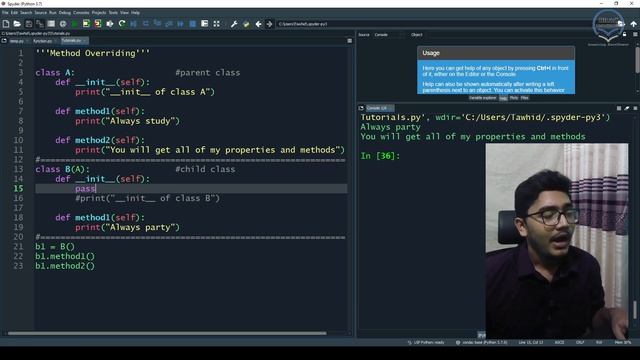This screenshot has width=640, height=360.
Task: Click the In [36]: console prompt
Action: coord(380,156)
